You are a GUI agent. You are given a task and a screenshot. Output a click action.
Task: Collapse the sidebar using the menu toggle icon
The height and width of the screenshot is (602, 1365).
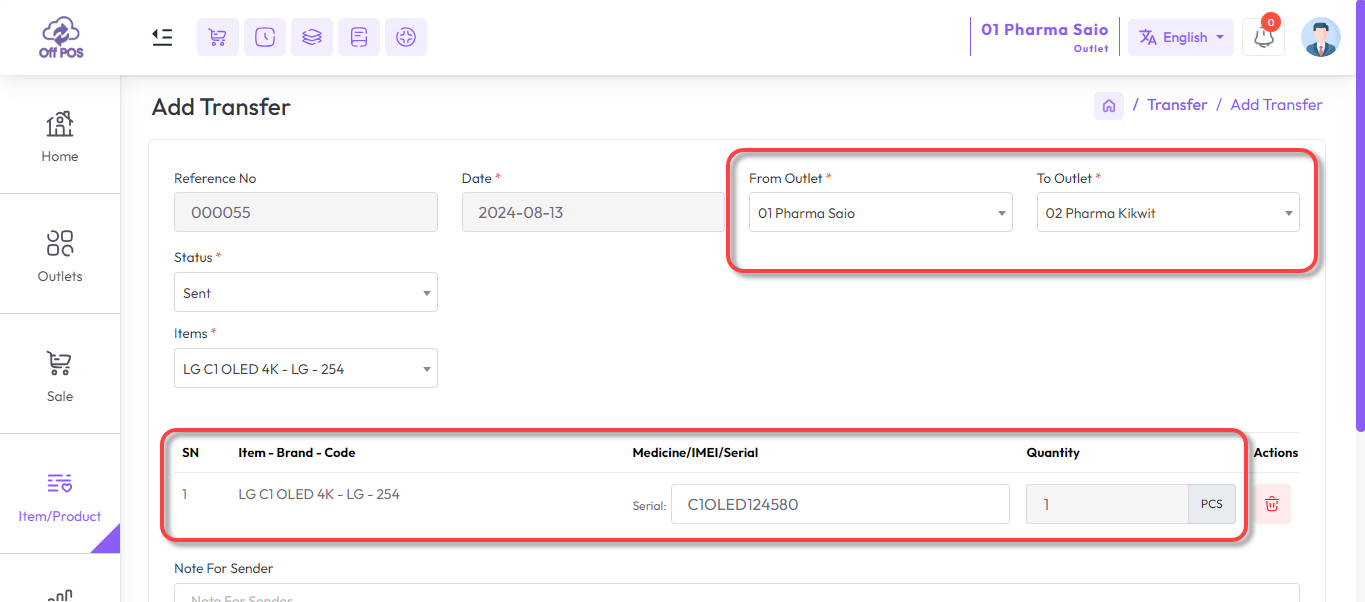pos(162,37)
